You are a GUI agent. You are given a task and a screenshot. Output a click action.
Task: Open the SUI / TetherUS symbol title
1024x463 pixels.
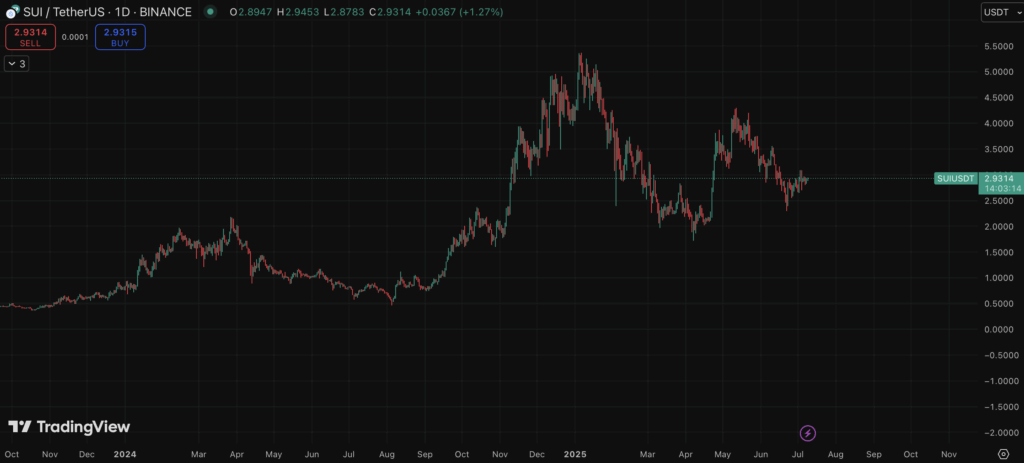pos(108,12)
